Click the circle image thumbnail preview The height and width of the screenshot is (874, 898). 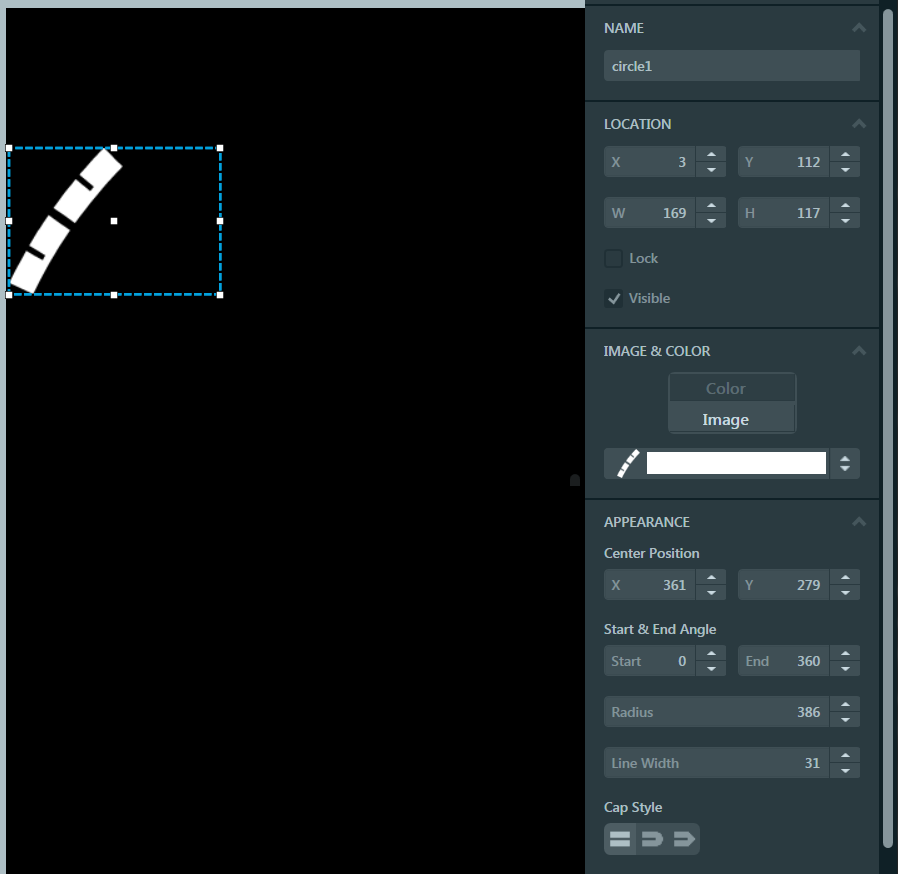point(628,463)
